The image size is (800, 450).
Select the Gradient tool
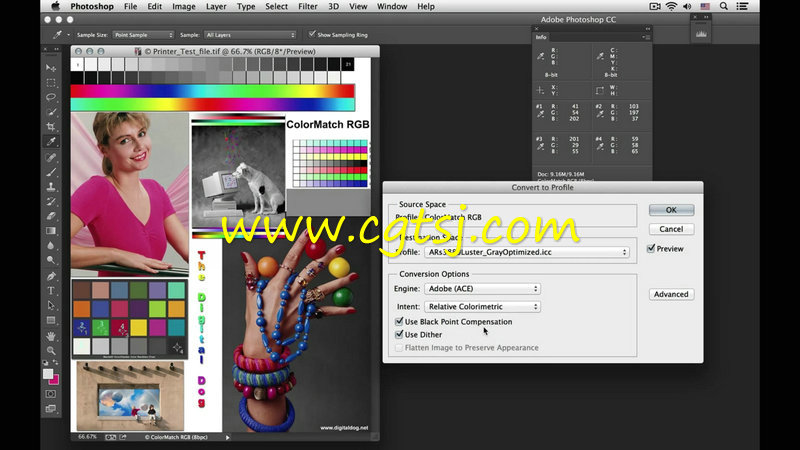pos(51,231)
